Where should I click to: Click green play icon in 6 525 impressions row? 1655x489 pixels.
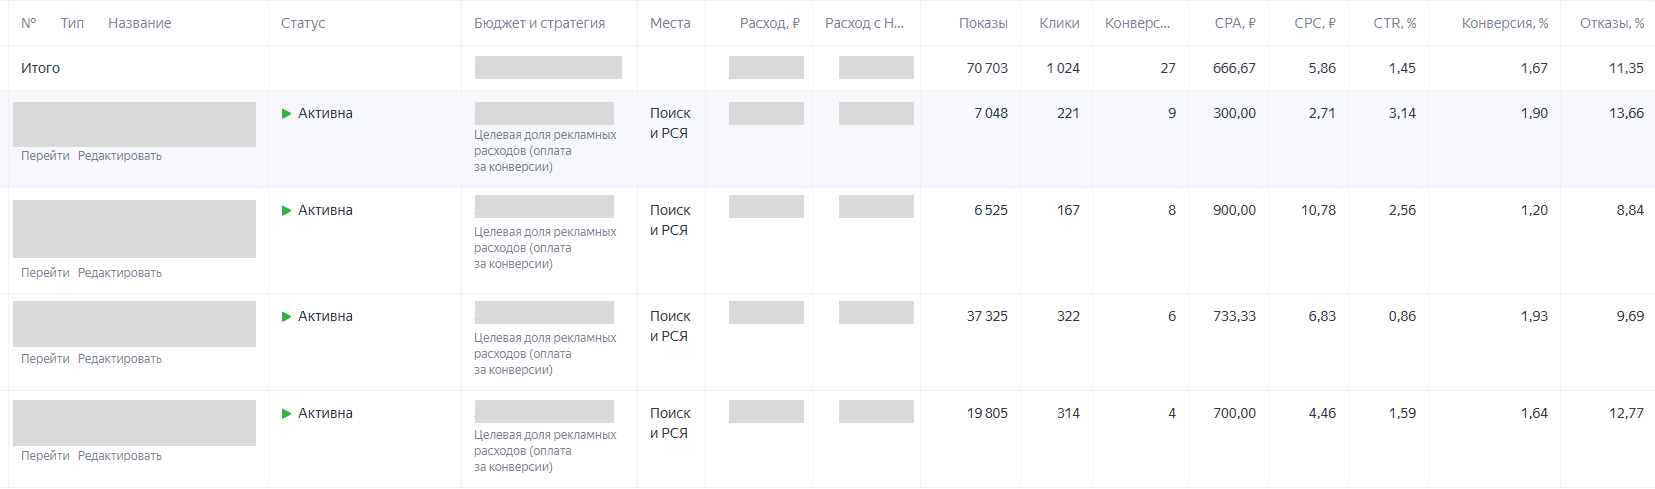coord(287,211)
